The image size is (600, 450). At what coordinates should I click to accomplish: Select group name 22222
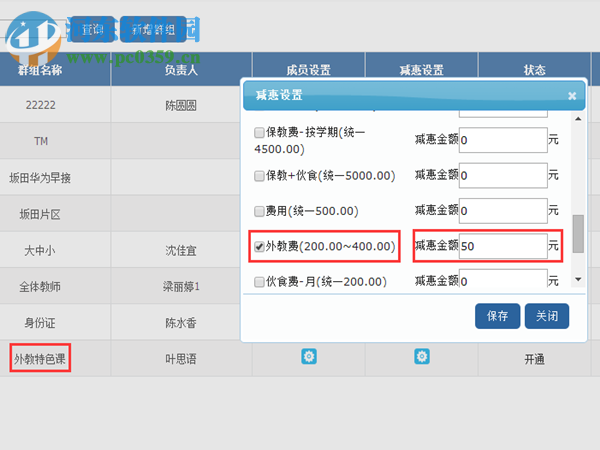point(41,105)
